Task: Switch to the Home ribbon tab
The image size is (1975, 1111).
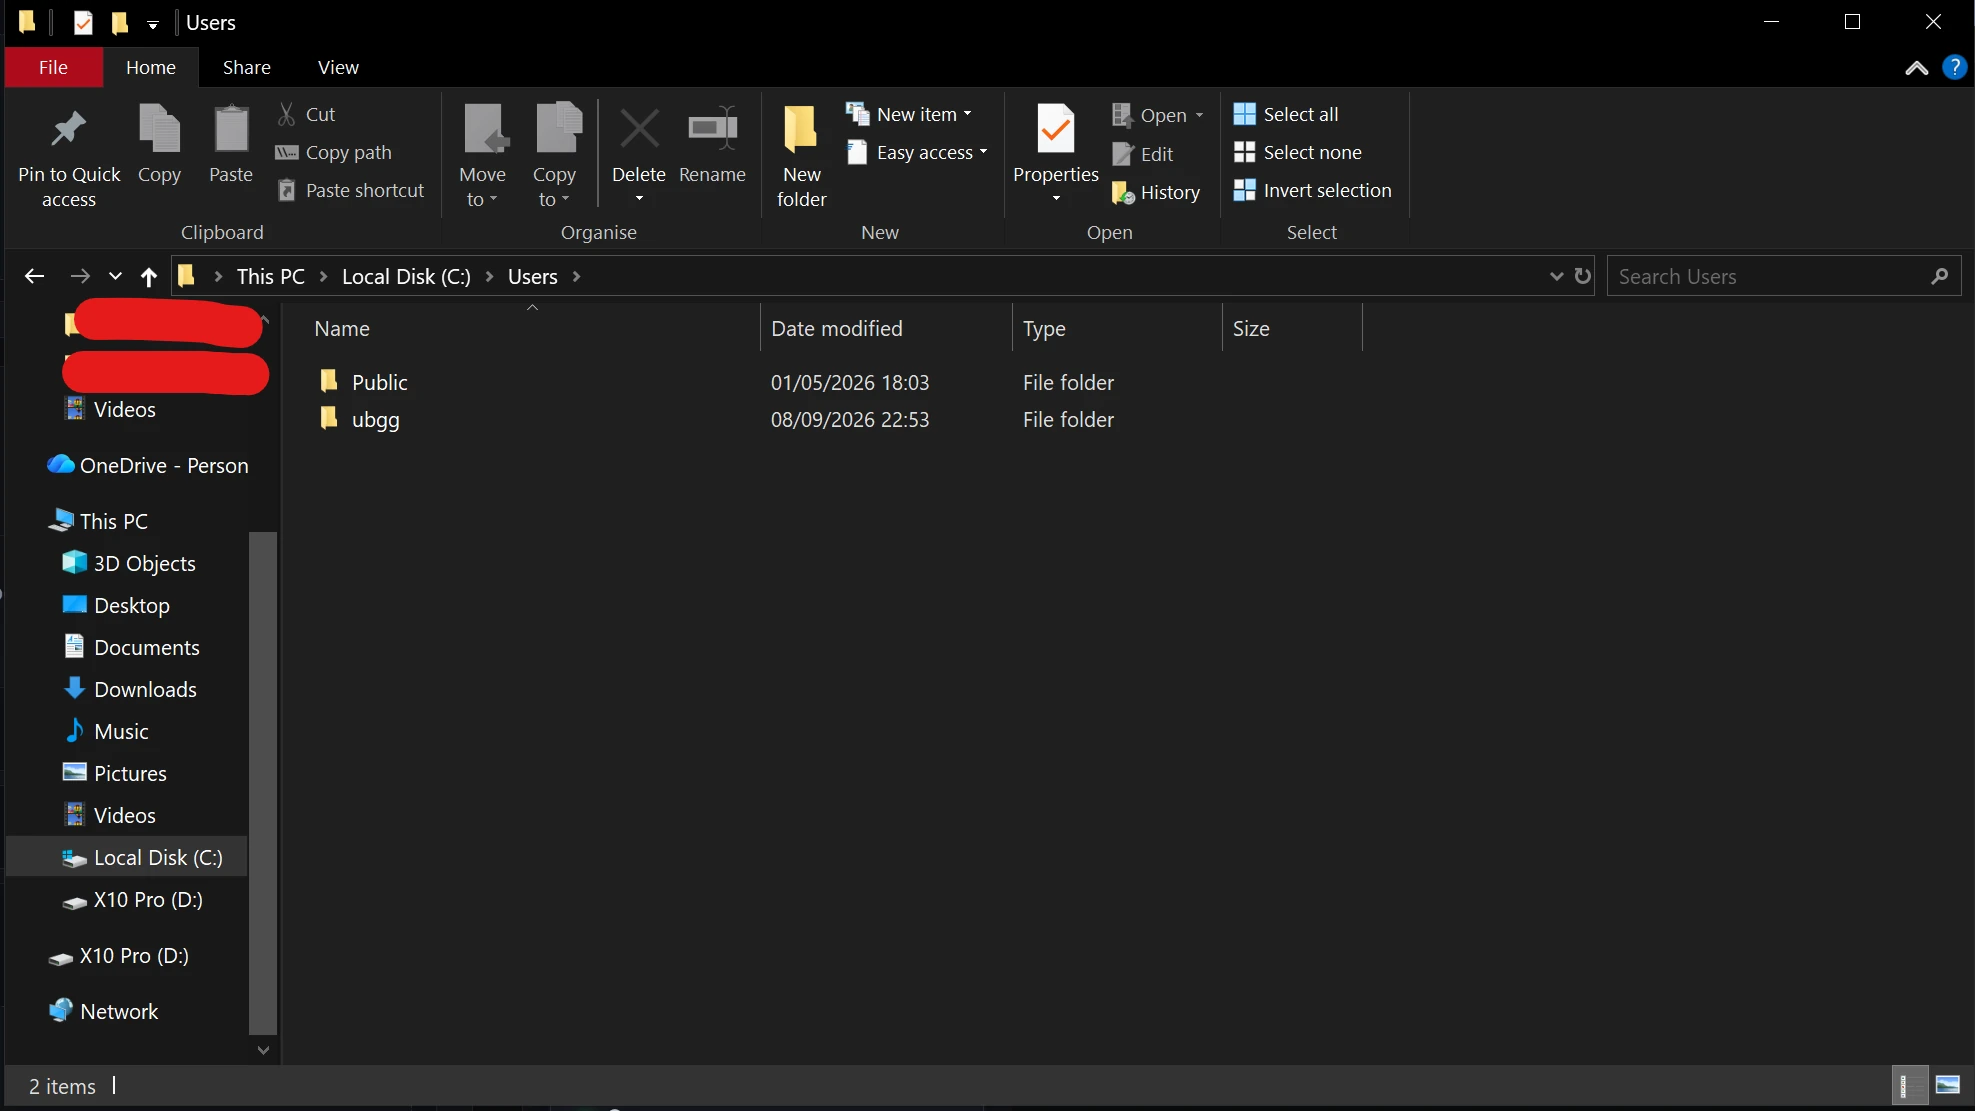Action: click(151, 67)
